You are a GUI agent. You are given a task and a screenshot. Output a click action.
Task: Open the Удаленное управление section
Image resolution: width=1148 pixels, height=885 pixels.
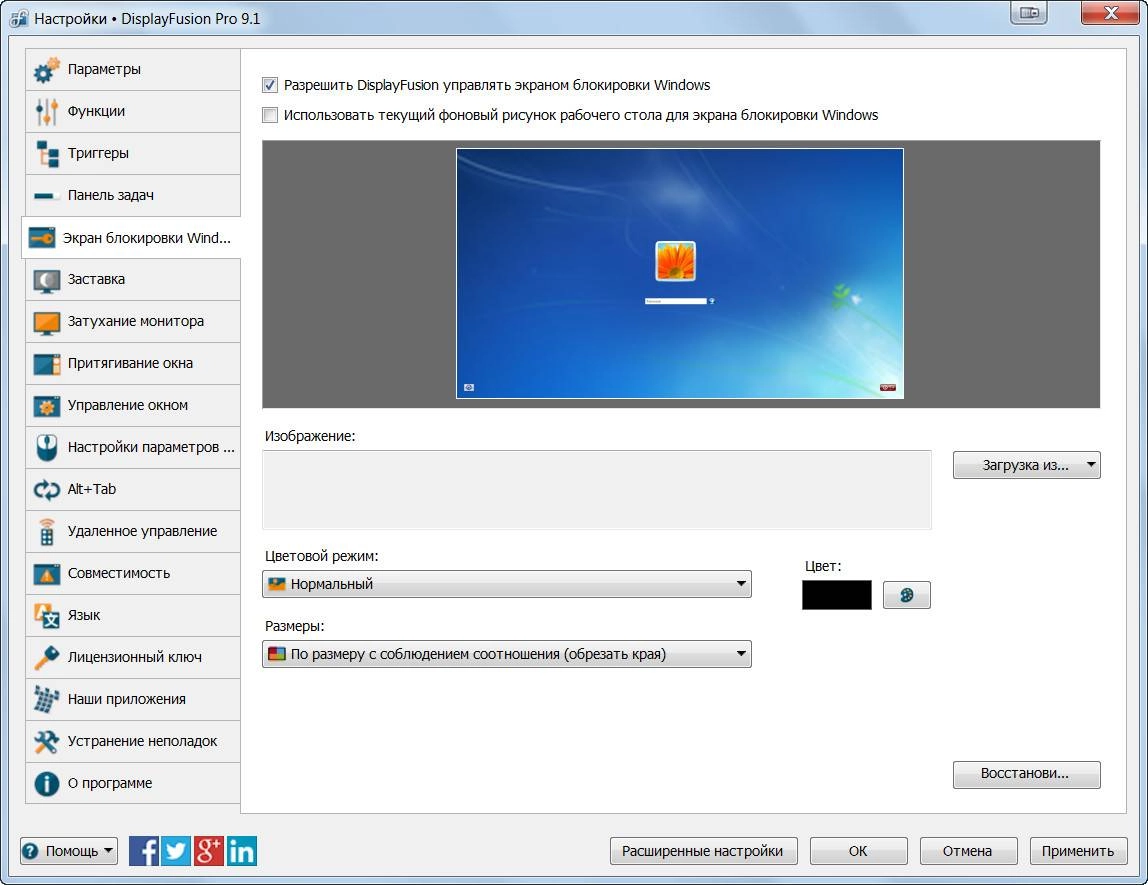pos(133,531)
